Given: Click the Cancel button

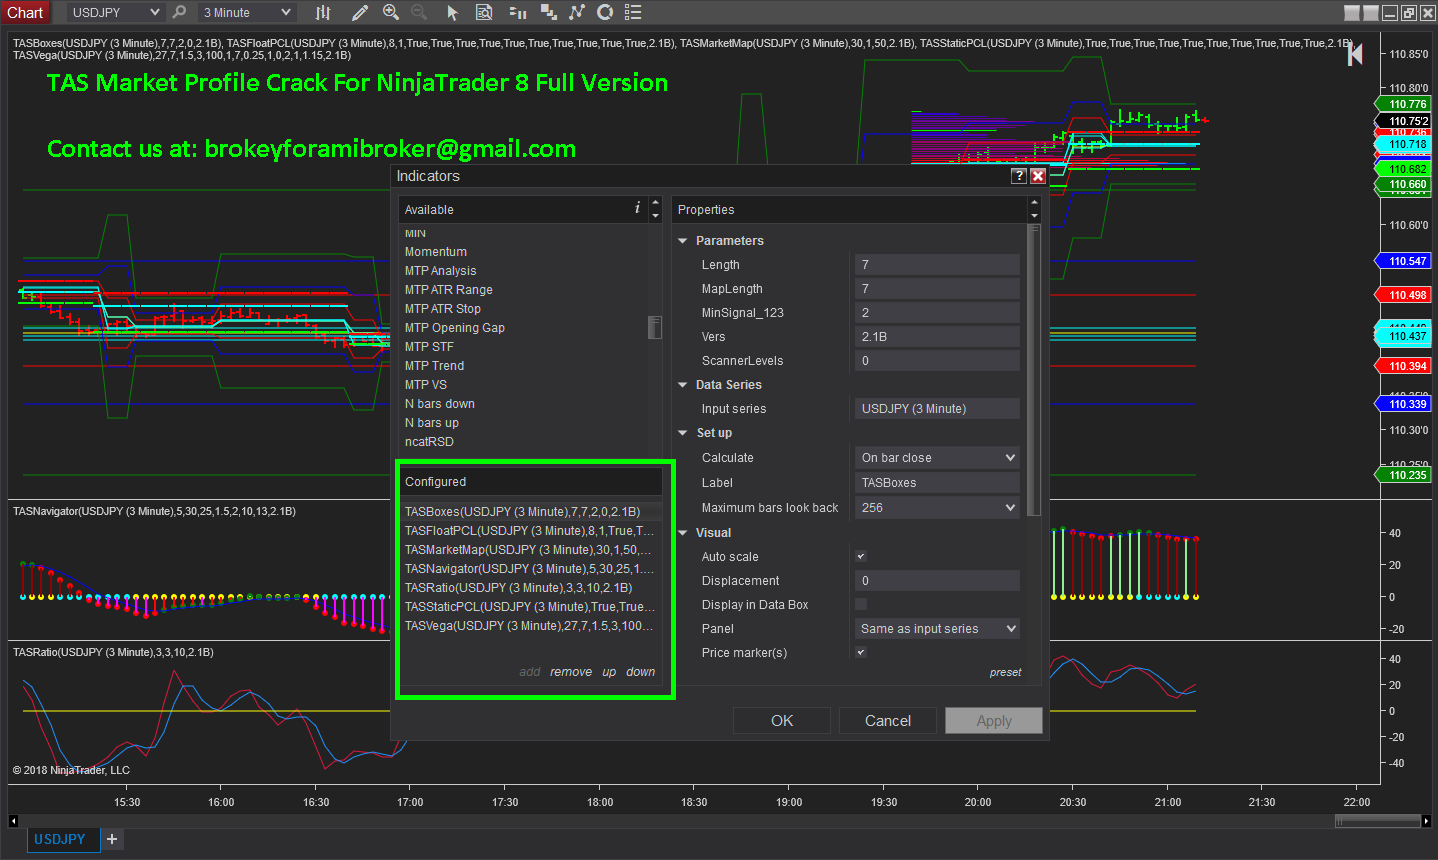Looking at the screenshot, I should pyautogui.click(x=888, y=720).
